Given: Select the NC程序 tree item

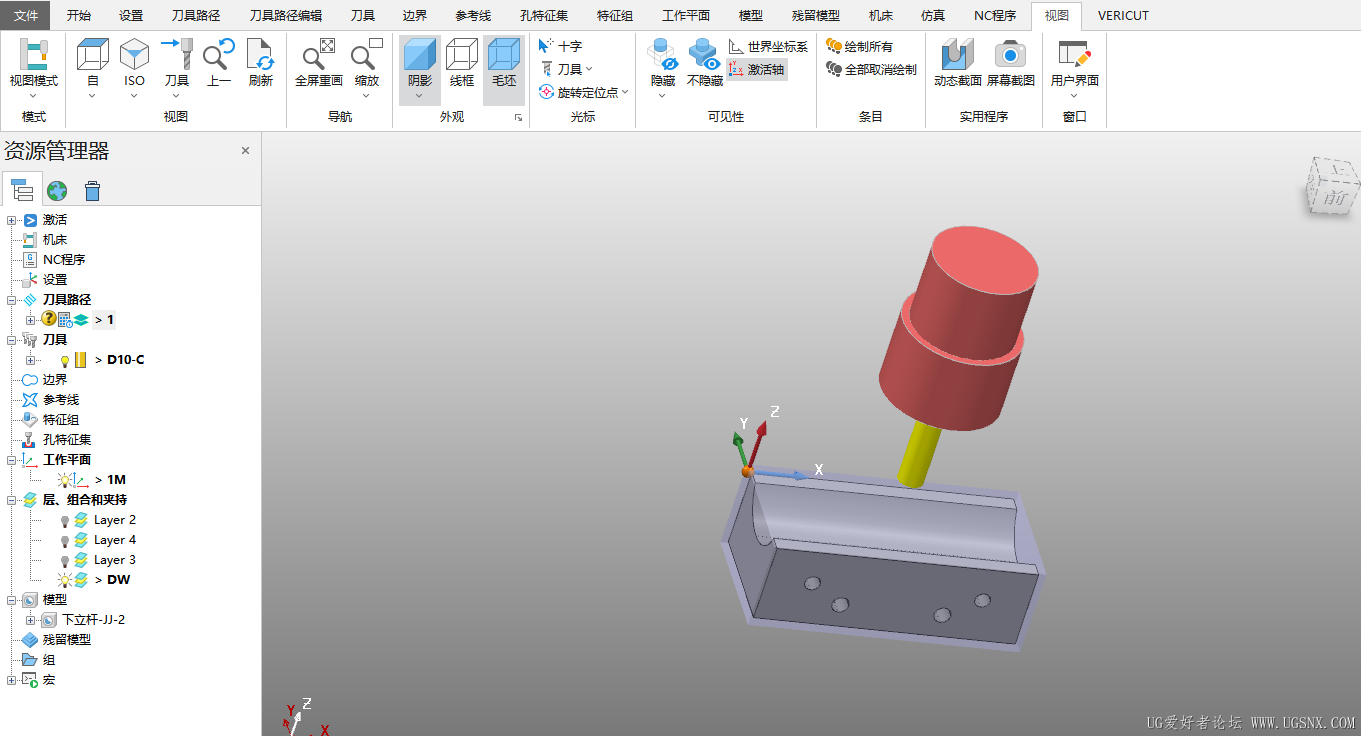Looking at the screenshot, I should pos(64,260).
